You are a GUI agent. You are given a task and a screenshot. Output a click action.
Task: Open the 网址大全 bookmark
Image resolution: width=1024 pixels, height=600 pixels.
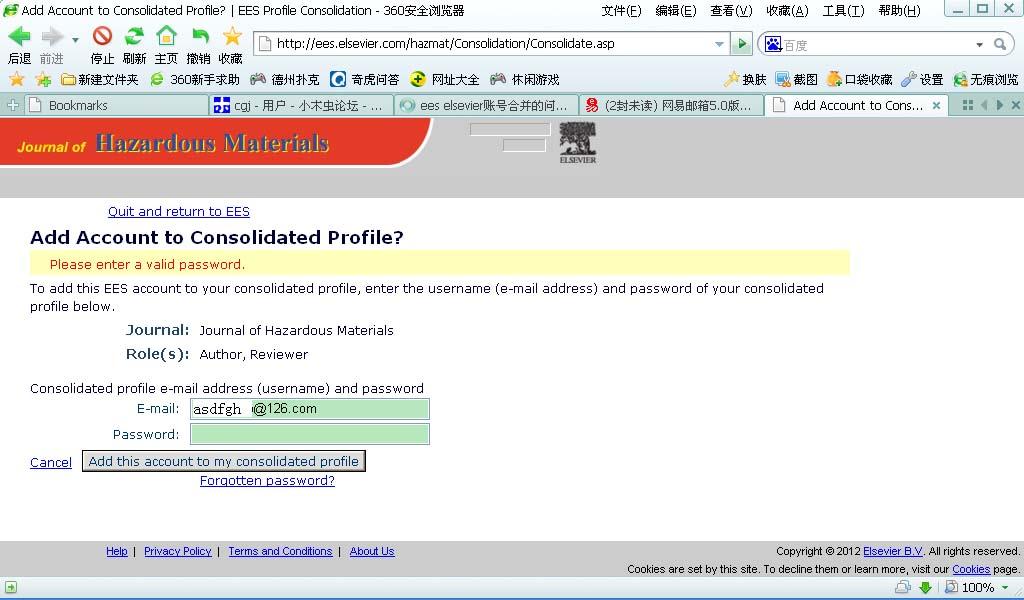click(x=444, y=80)
